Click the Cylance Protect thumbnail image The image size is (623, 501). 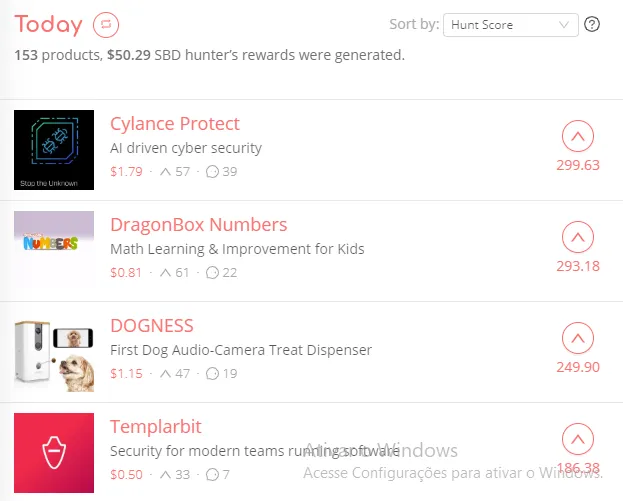coord(54,150)
